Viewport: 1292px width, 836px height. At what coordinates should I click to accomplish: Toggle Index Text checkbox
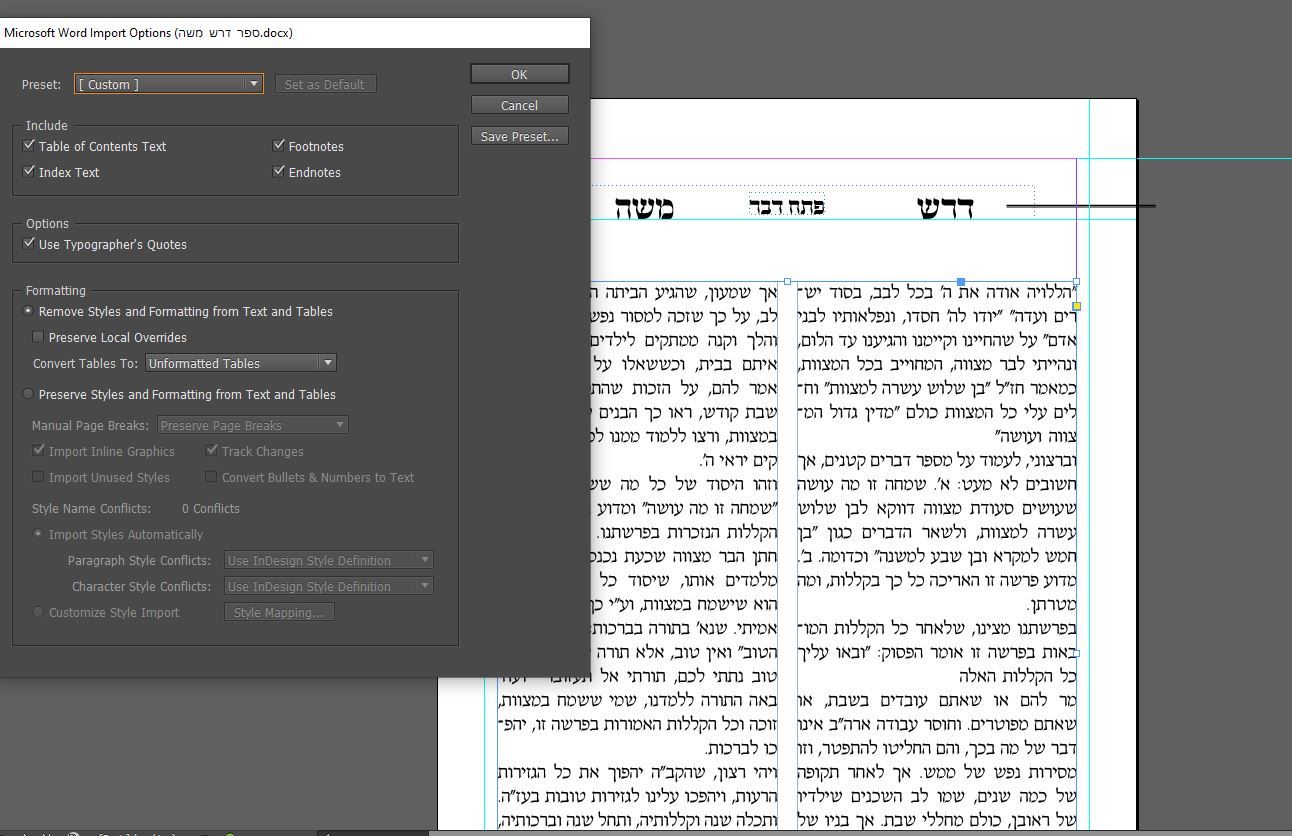(x=29, y=172)
